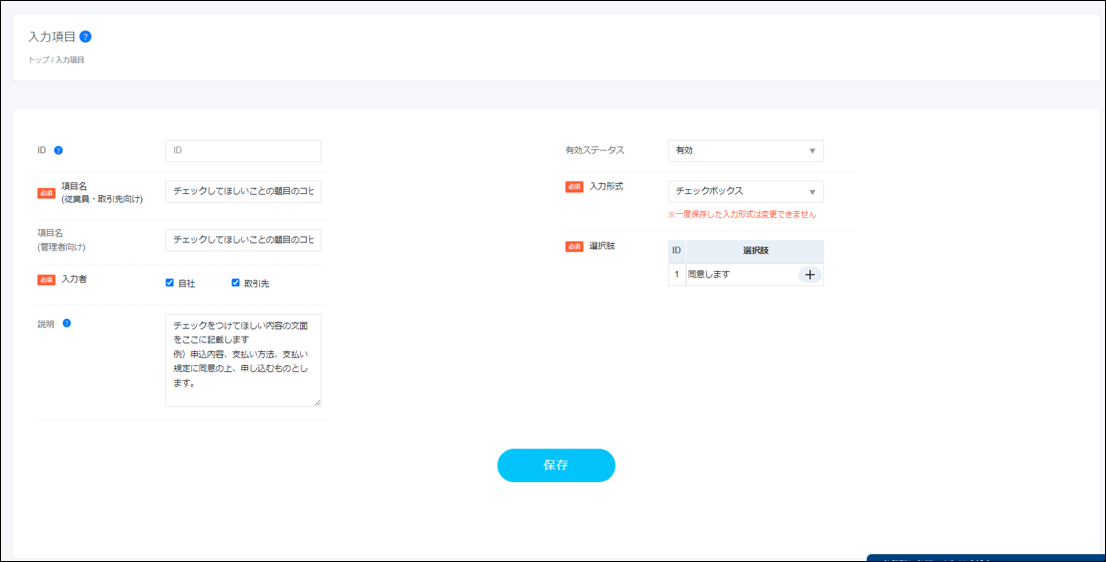Focus the 項目名 (従業員・取引先向け) text field
The width and height of the screenshot is (1106, 562).
pos(243,191)
